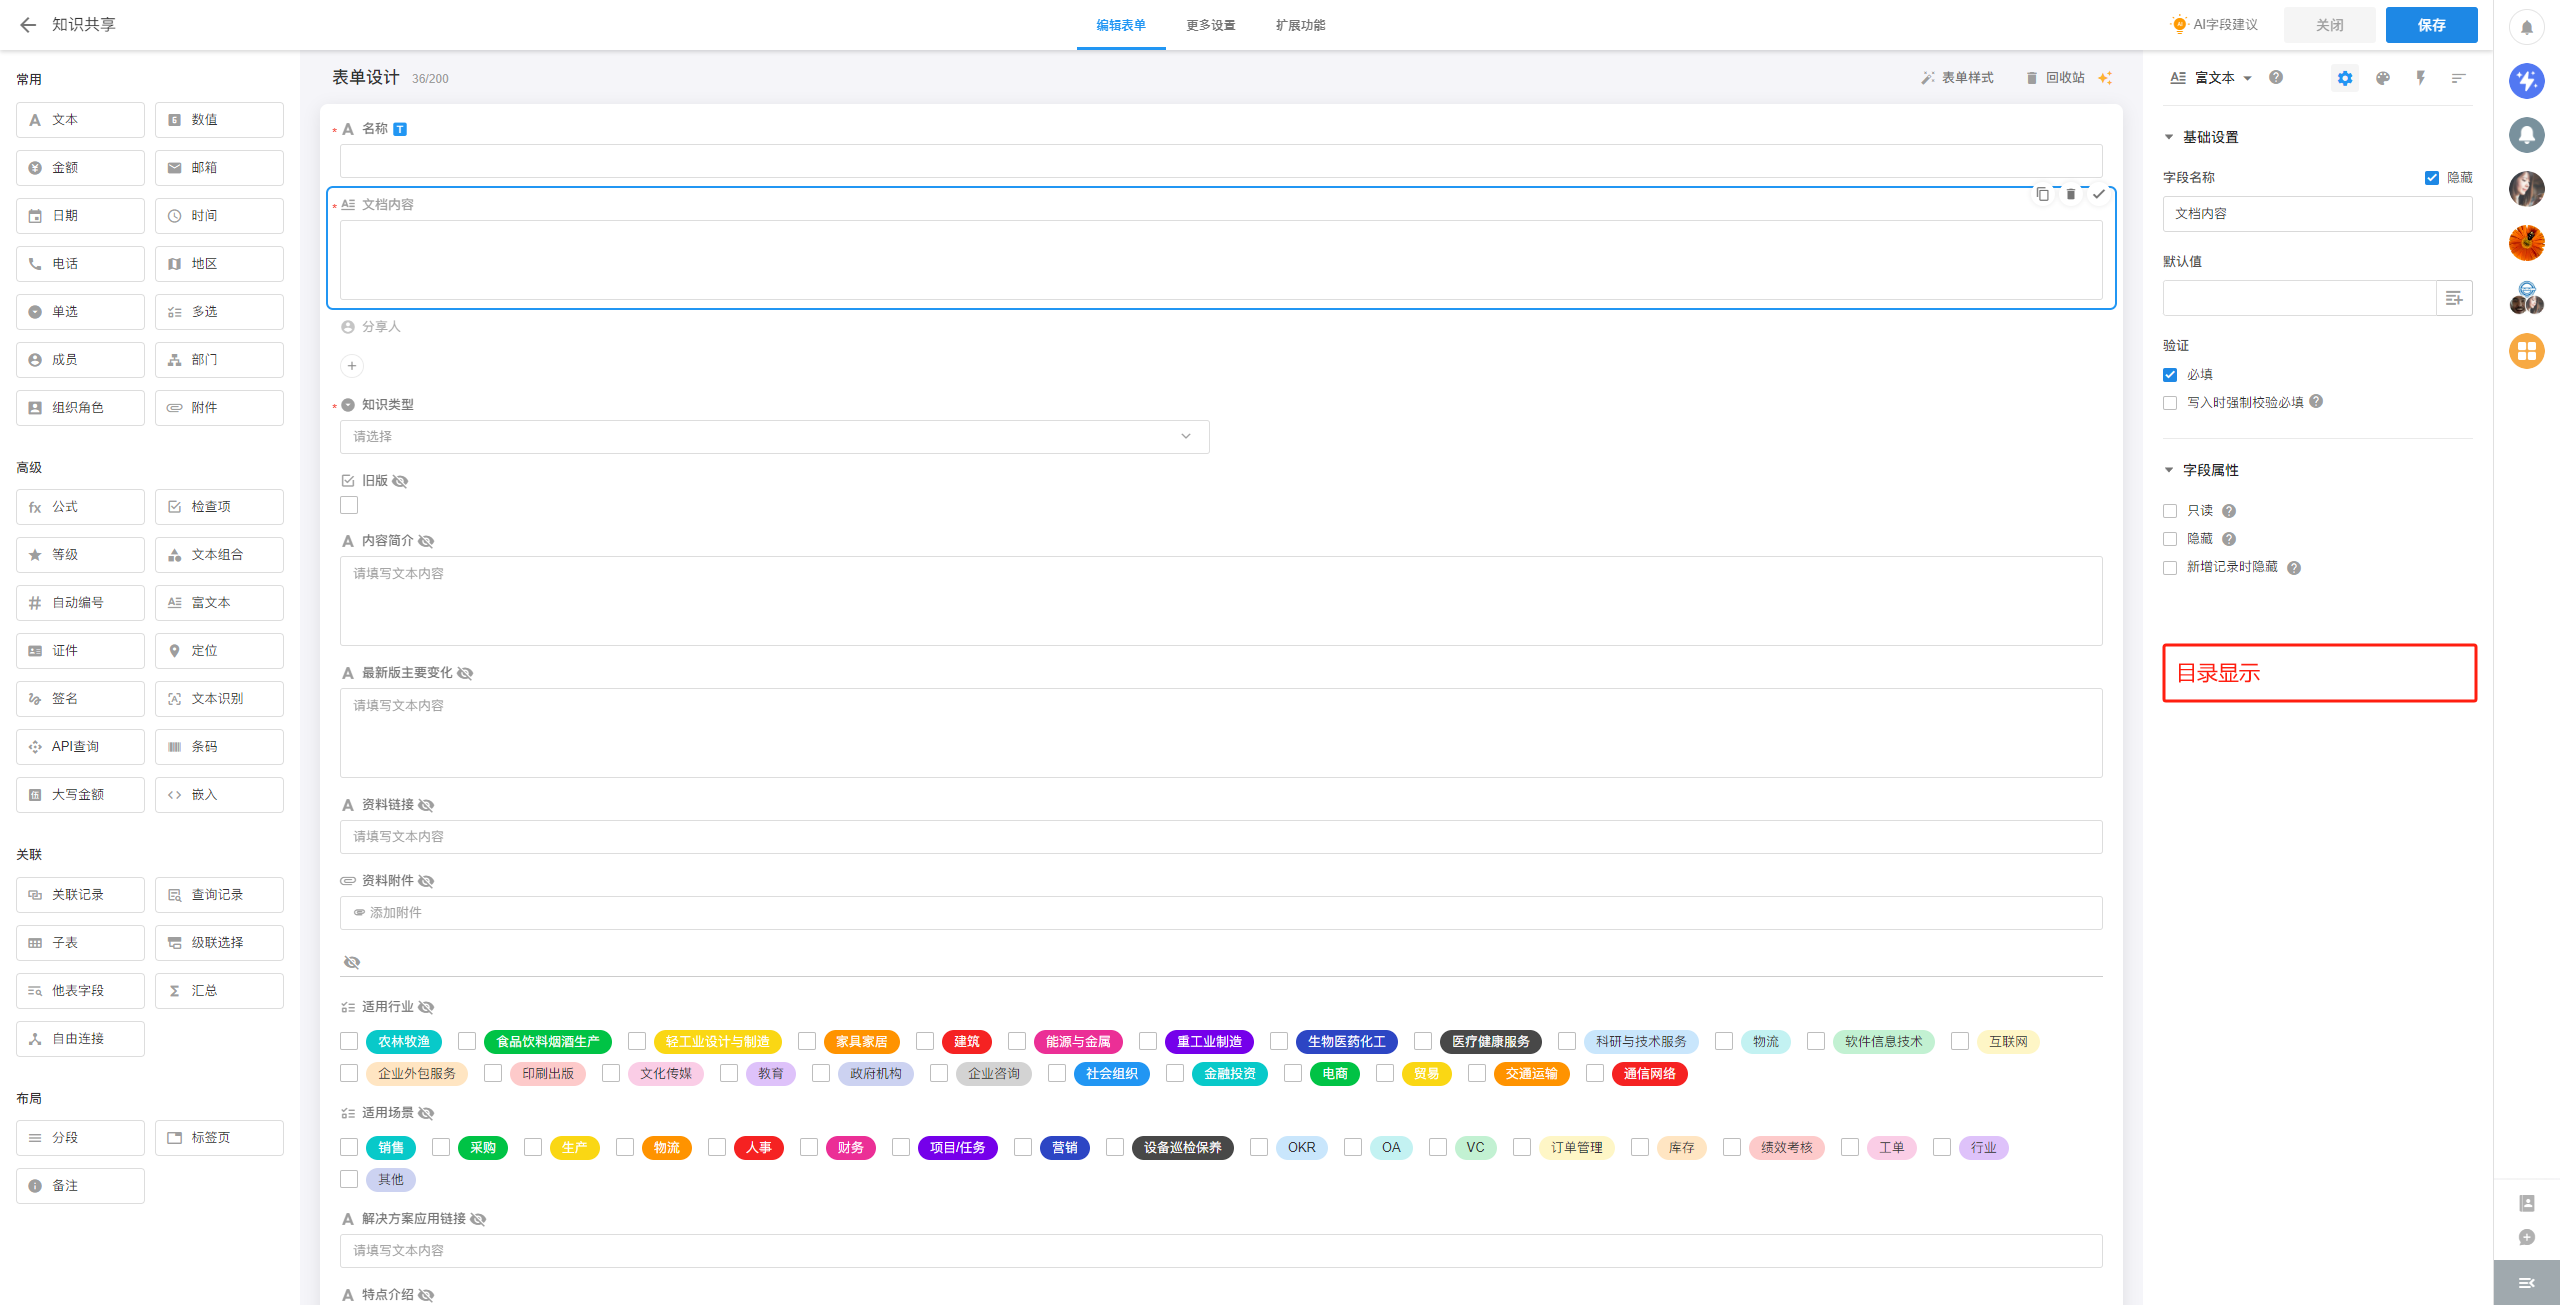This screenshot has width=2560, height=1305.
Task: Switch to the 扩展功能 tab
Action: [x=1300, y=25]
